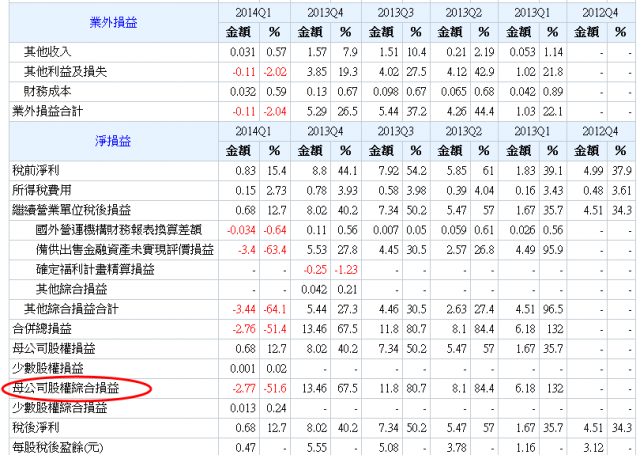Click the 2013Q1 column header in 淨損益 table
The width and height of the screenshot is (640, 455).
532,131
